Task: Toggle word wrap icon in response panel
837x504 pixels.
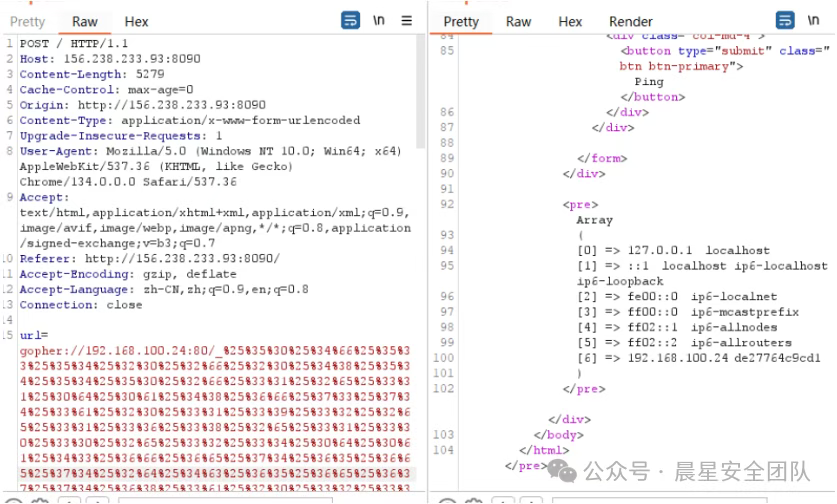Action: click(786, 20)
